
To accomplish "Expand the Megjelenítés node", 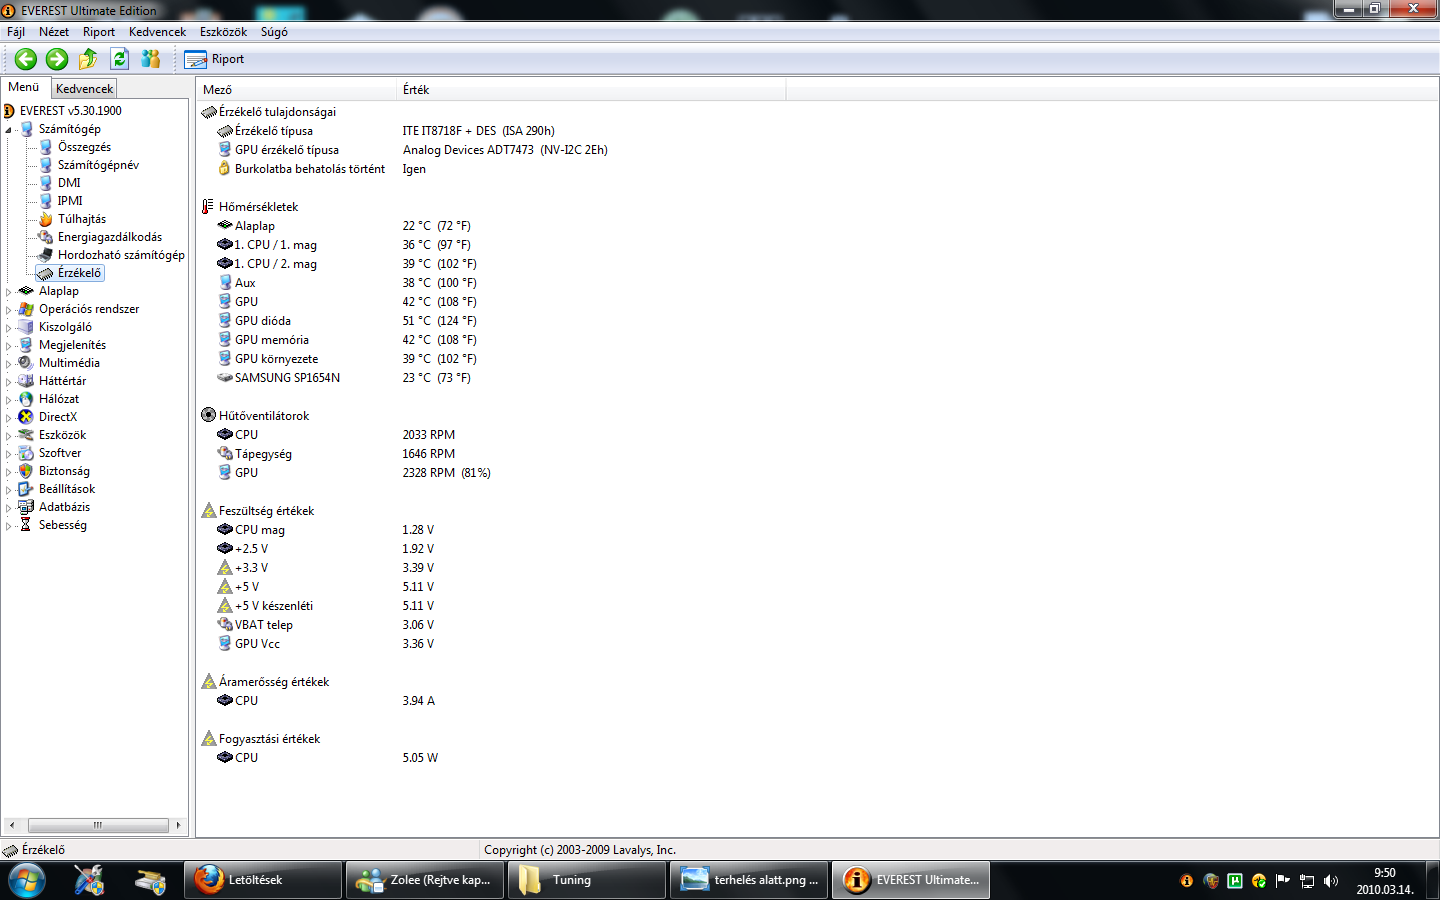I will pyautogui.click(x=9, y=346).
